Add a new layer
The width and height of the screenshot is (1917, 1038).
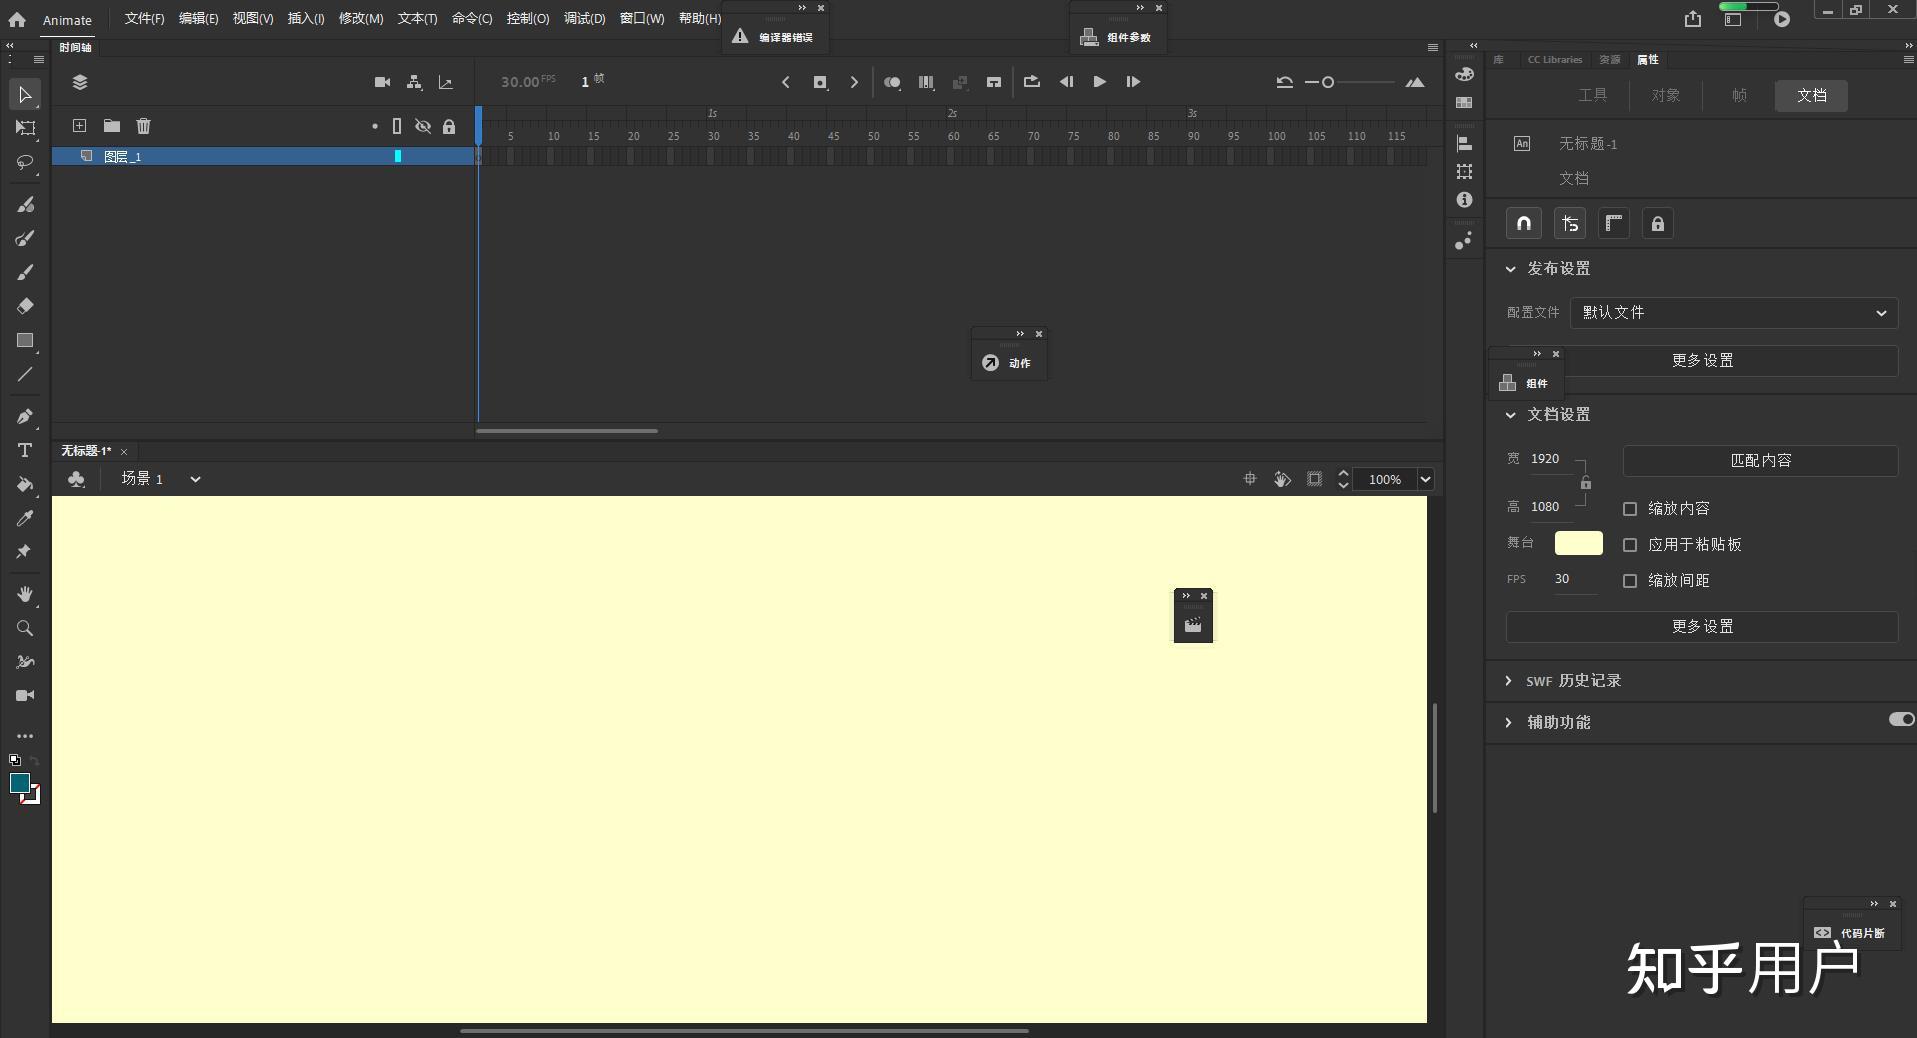(79, 126)
